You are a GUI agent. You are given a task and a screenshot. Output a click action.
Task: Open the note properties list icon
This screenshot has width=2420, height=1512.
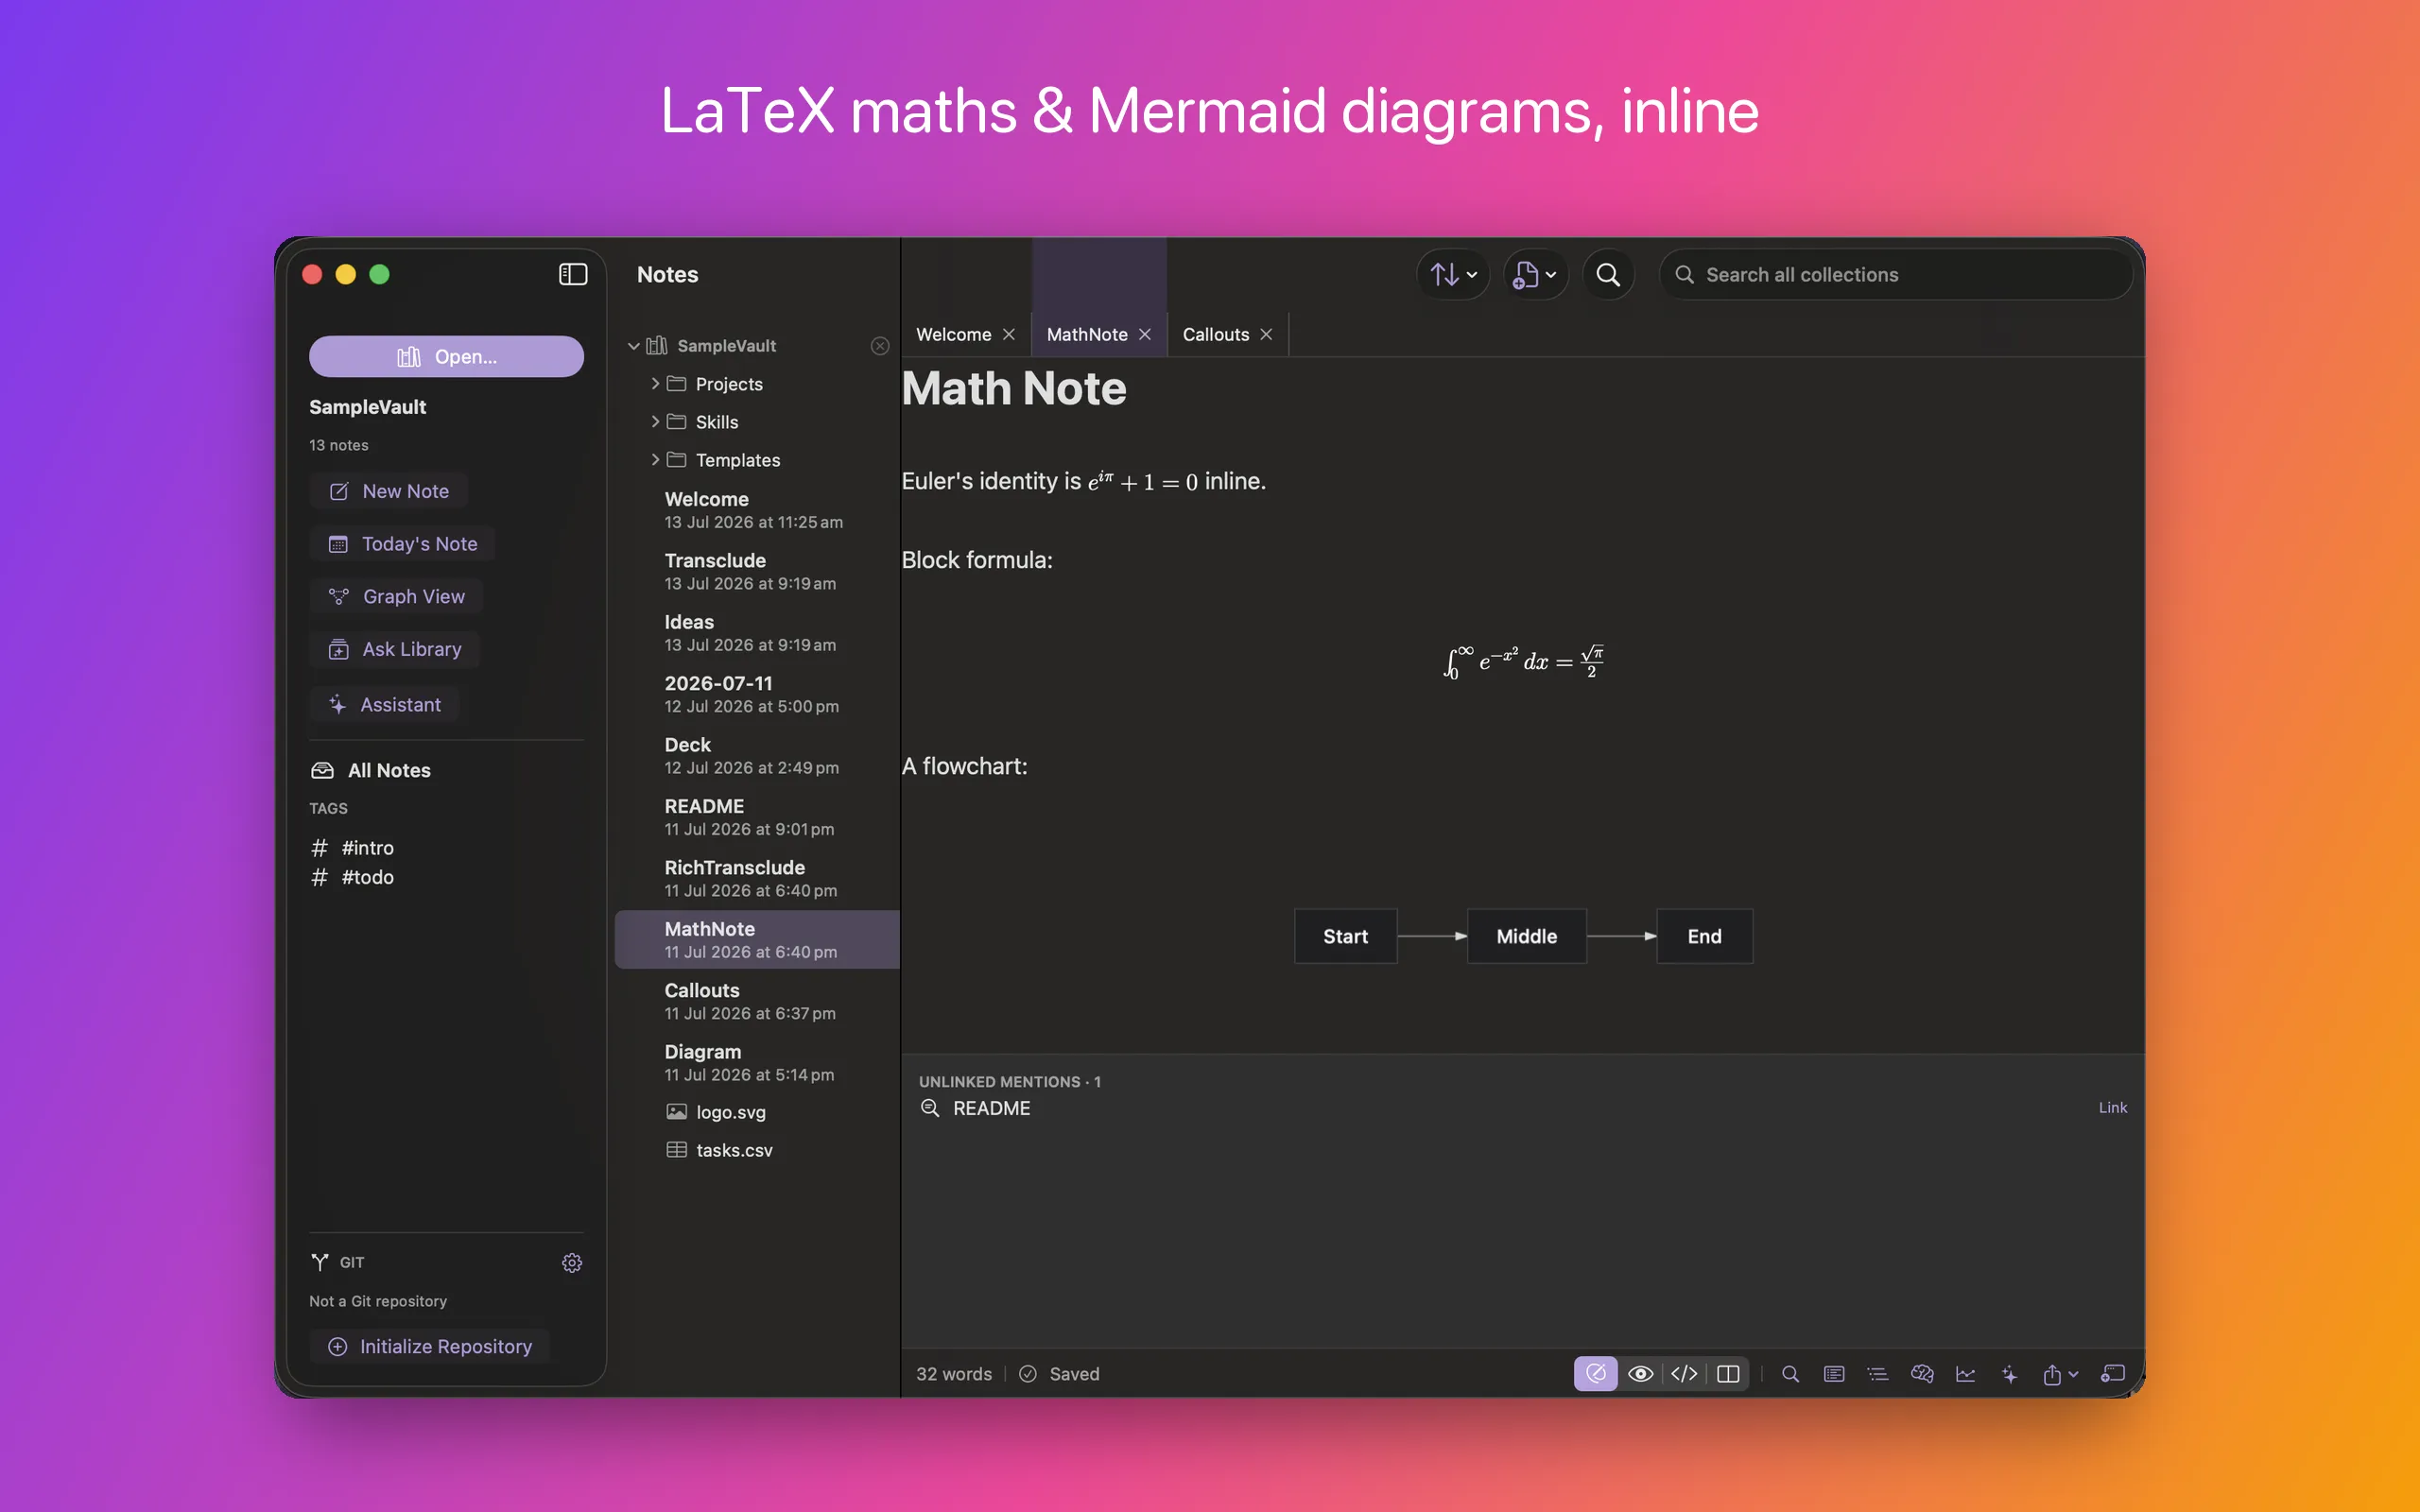(x=1834, y=1374)
